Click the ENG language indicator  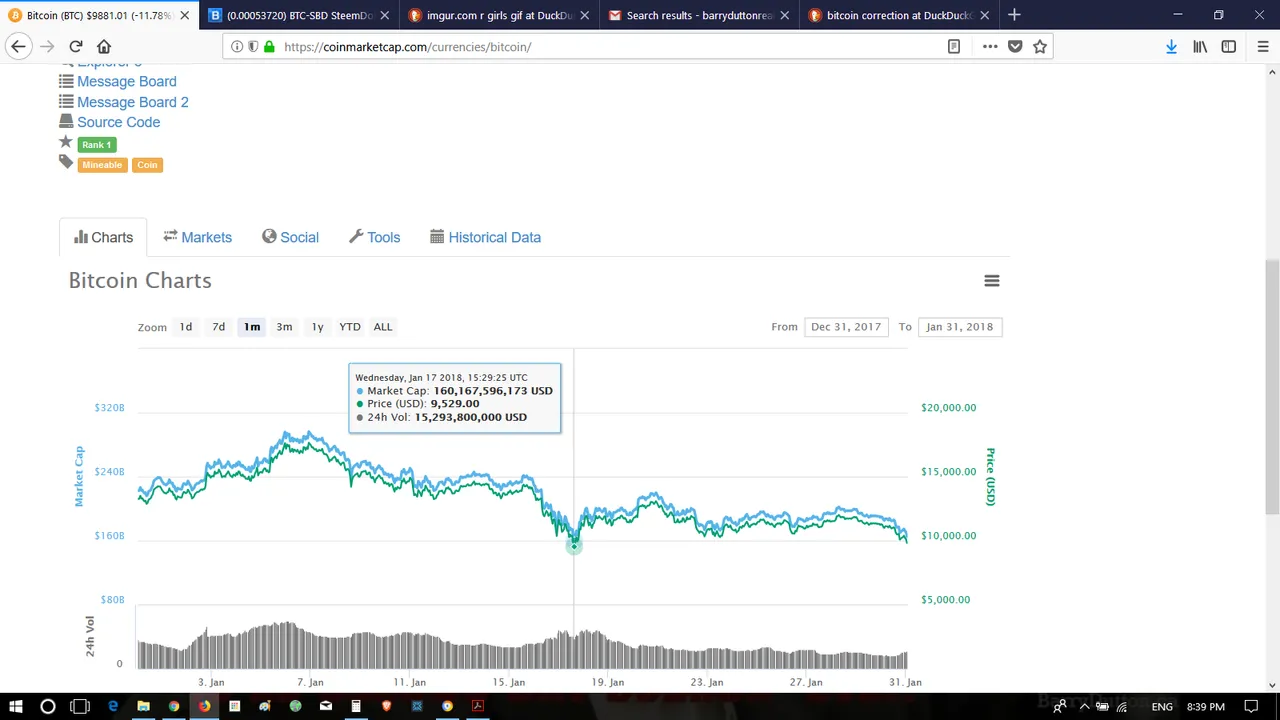(x=1162, y=706)
